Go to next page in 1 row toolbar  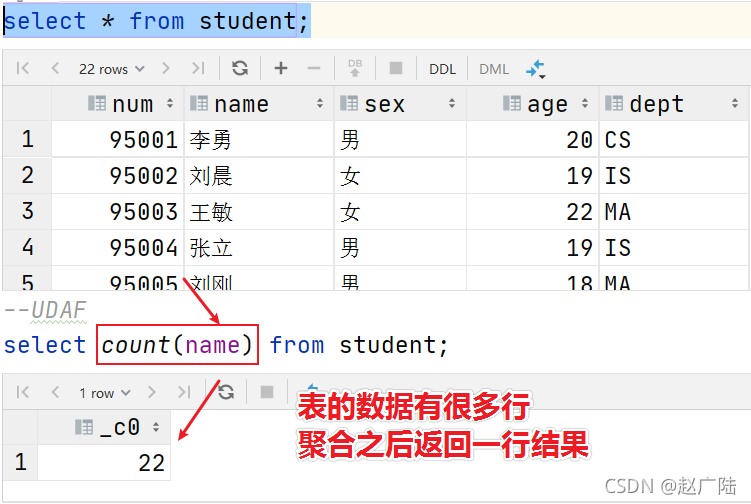point(152,392)
